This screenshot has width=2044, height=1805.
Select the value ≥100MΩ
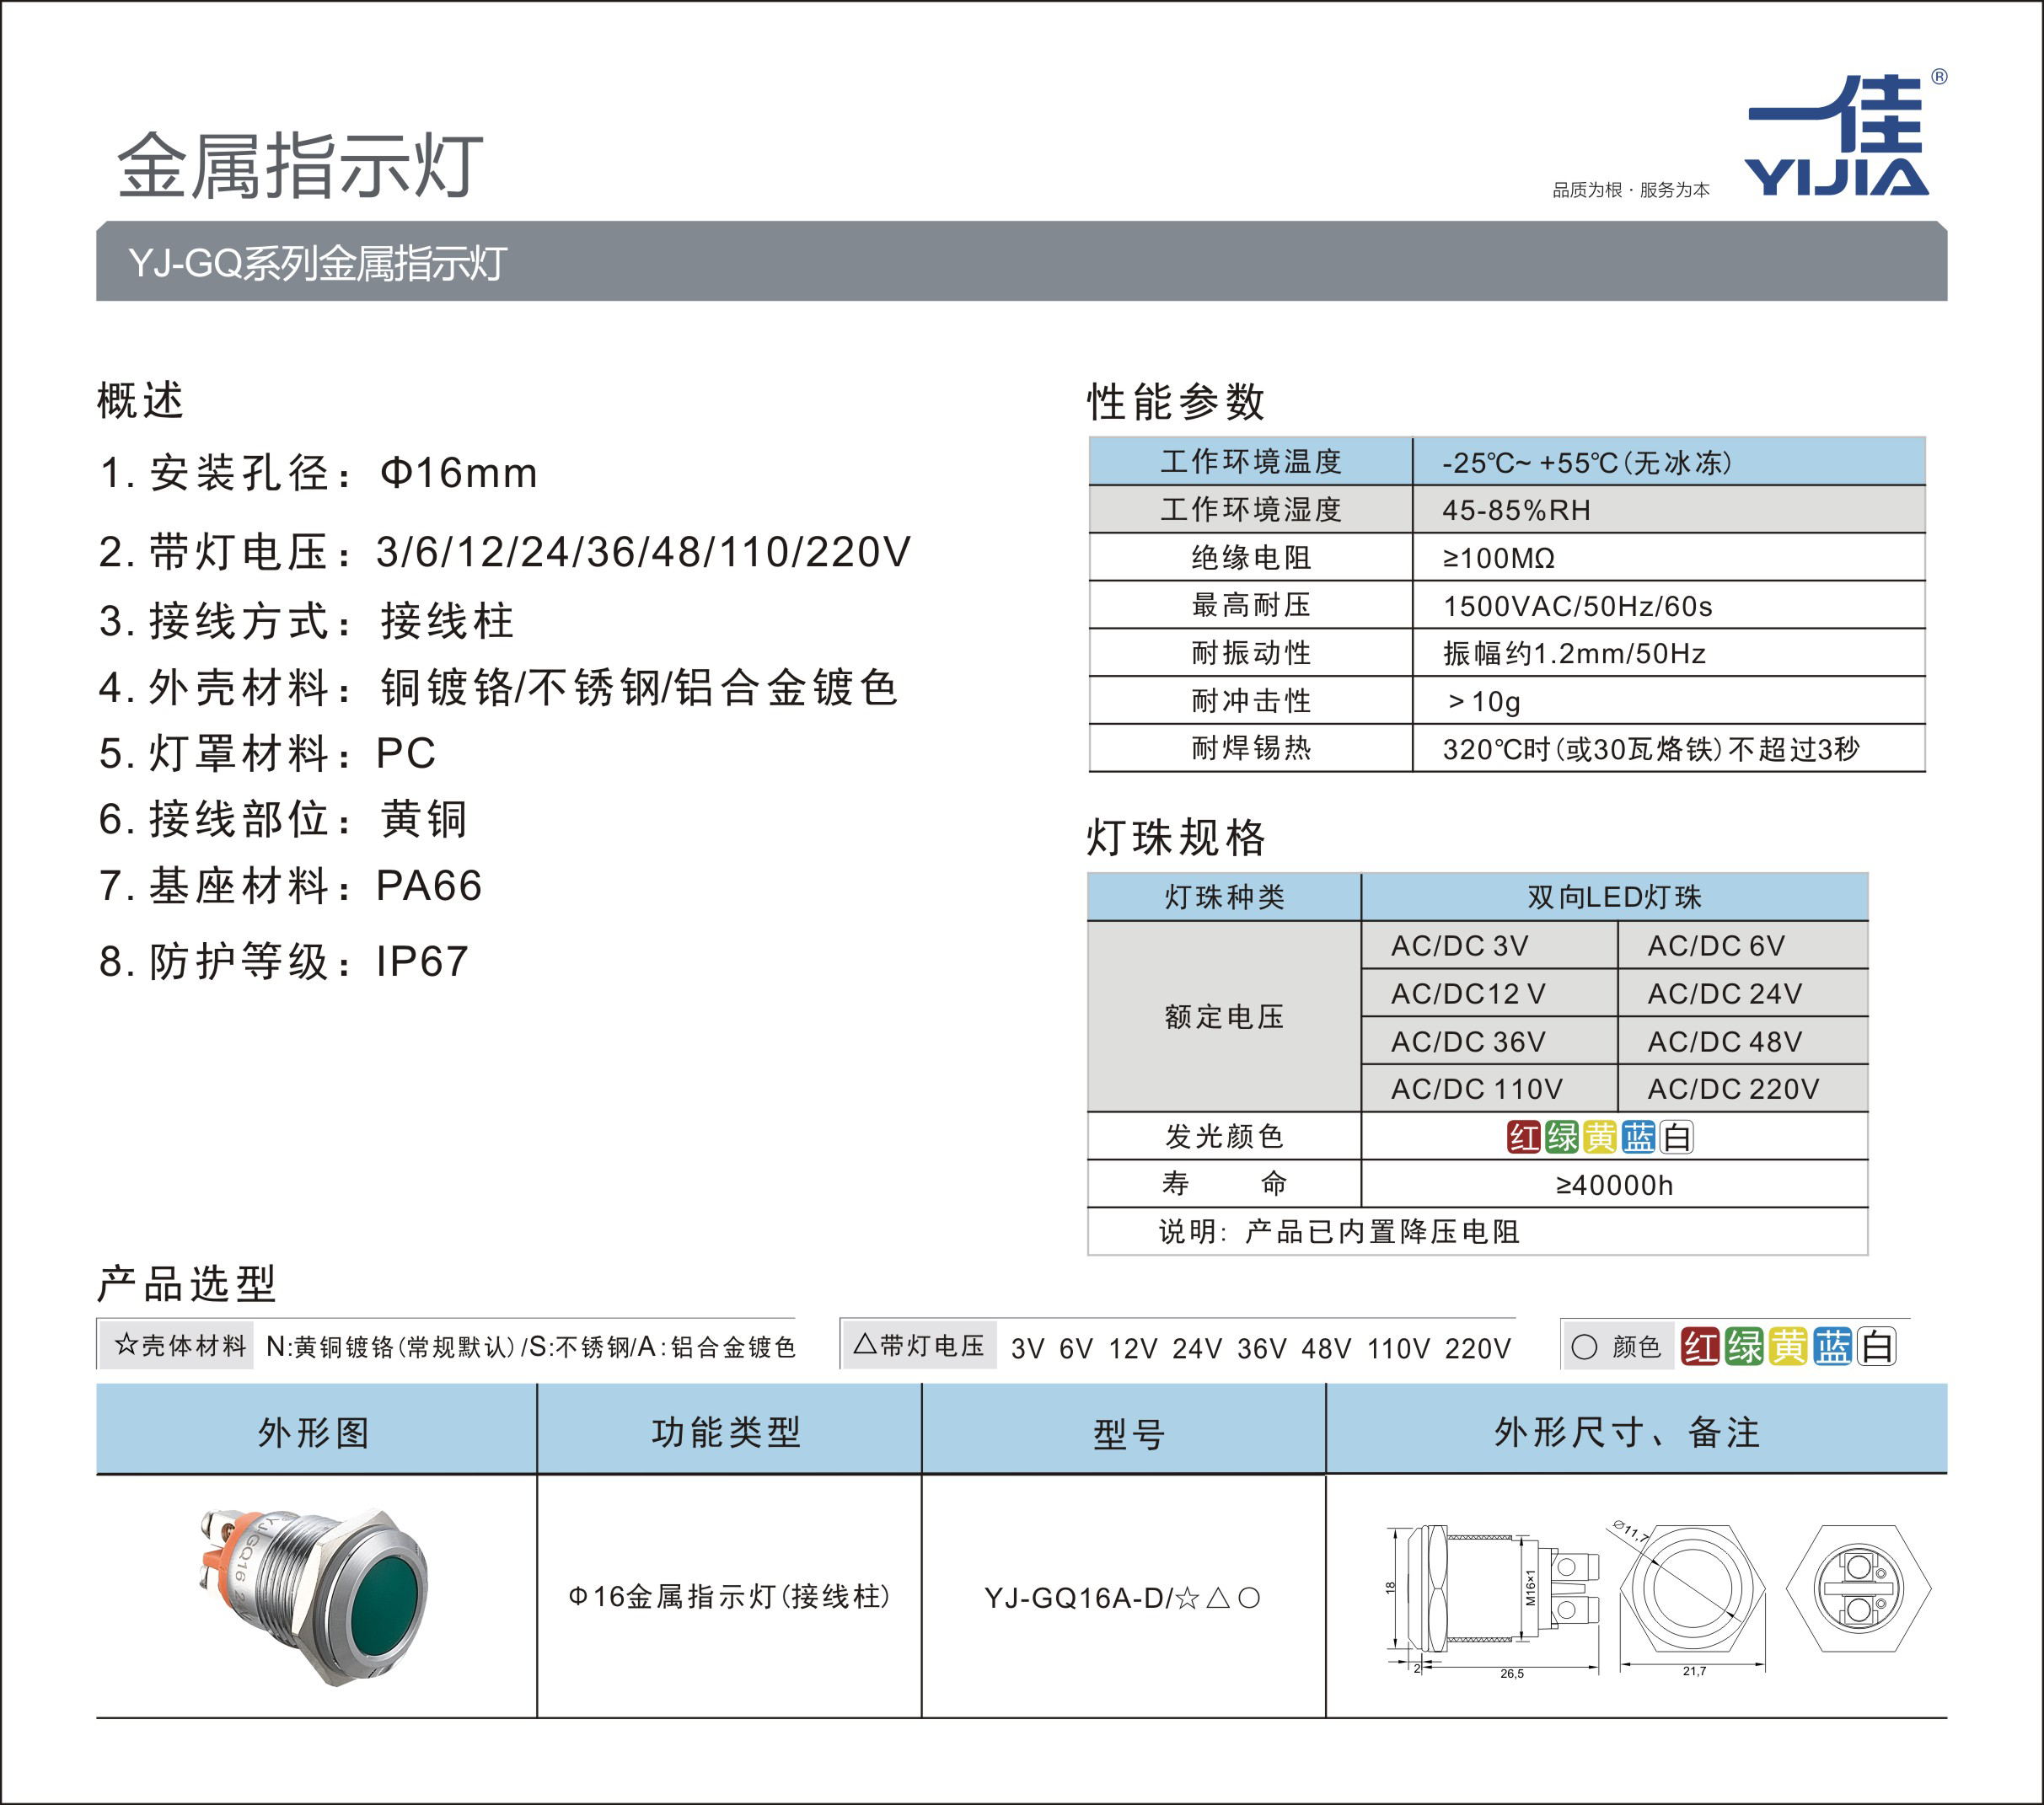click(x=1498, y=558)
